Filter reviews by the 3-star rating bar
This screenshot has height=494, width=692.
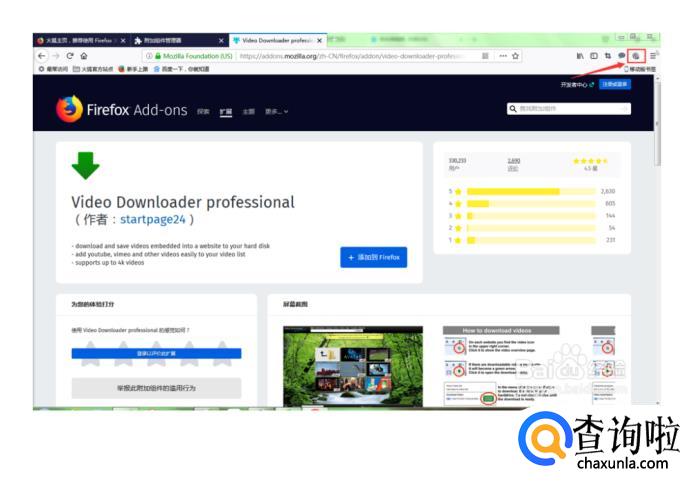pos(531,216)
